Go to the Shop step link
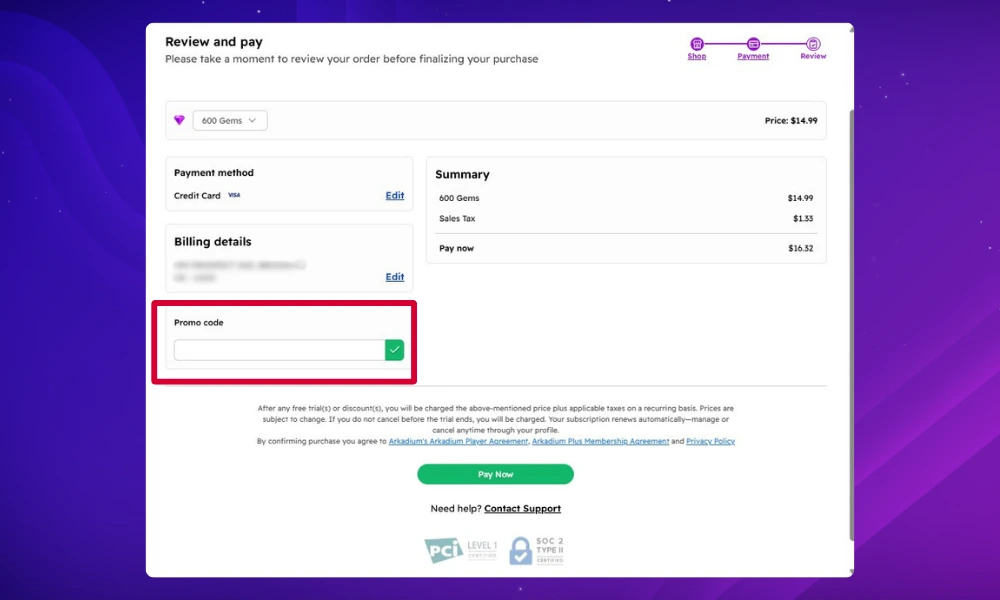This screenshot has width=1000, height=600. coord(697,57)
